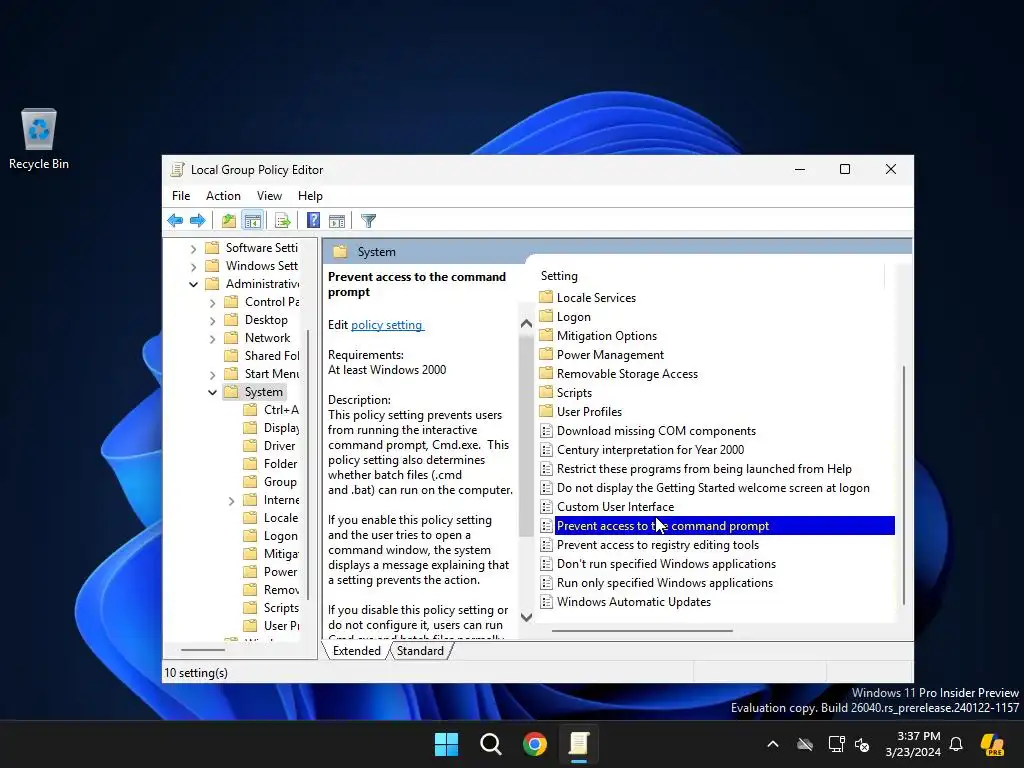Show hidden tray icons chevron
1024x768 pixels.
[773, 744]
